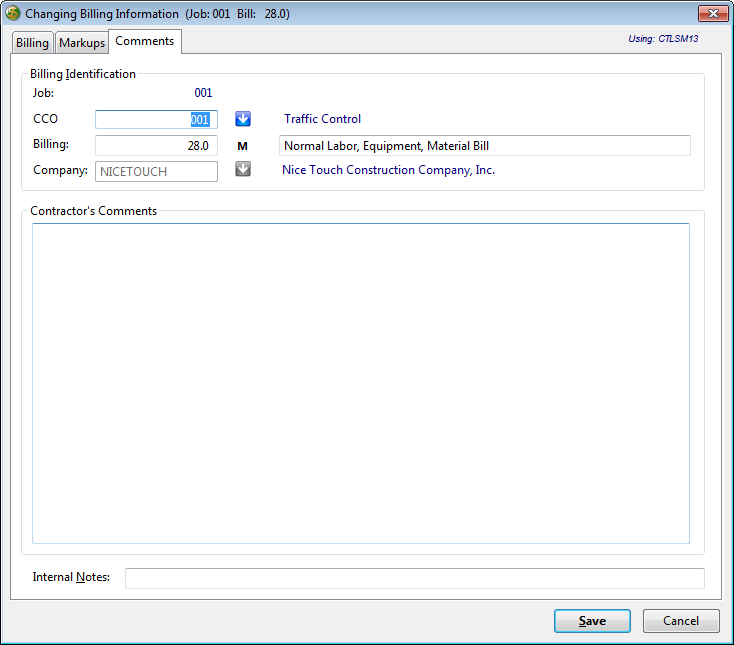This screenshot has width=734, height=645.
Task: Click into the CCO field showing 001
Action: (x=156, y=119)
